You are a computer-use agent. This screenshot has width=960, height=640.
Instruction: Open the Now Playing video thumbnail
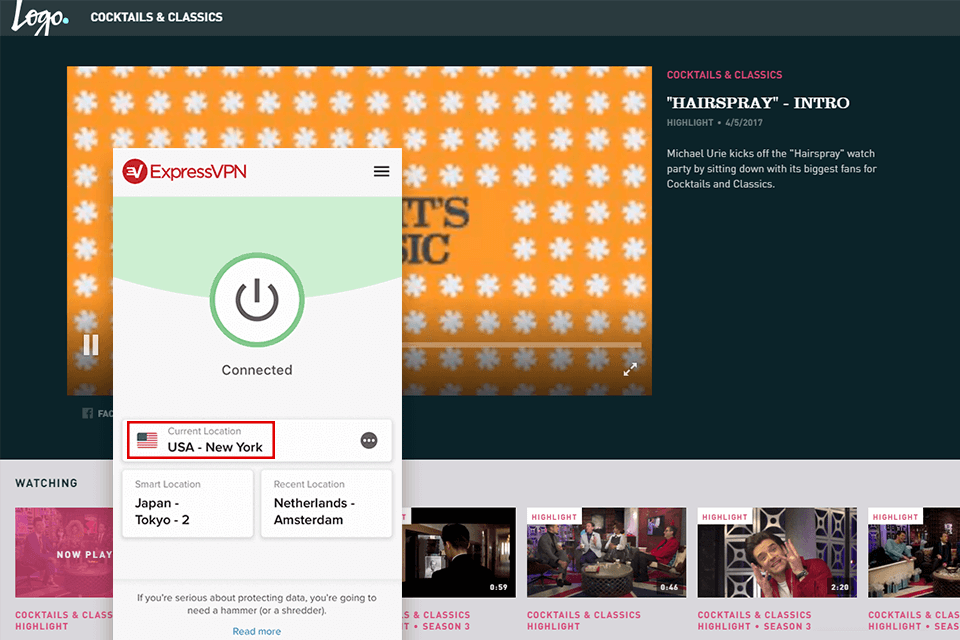click(x=64, y=552)
